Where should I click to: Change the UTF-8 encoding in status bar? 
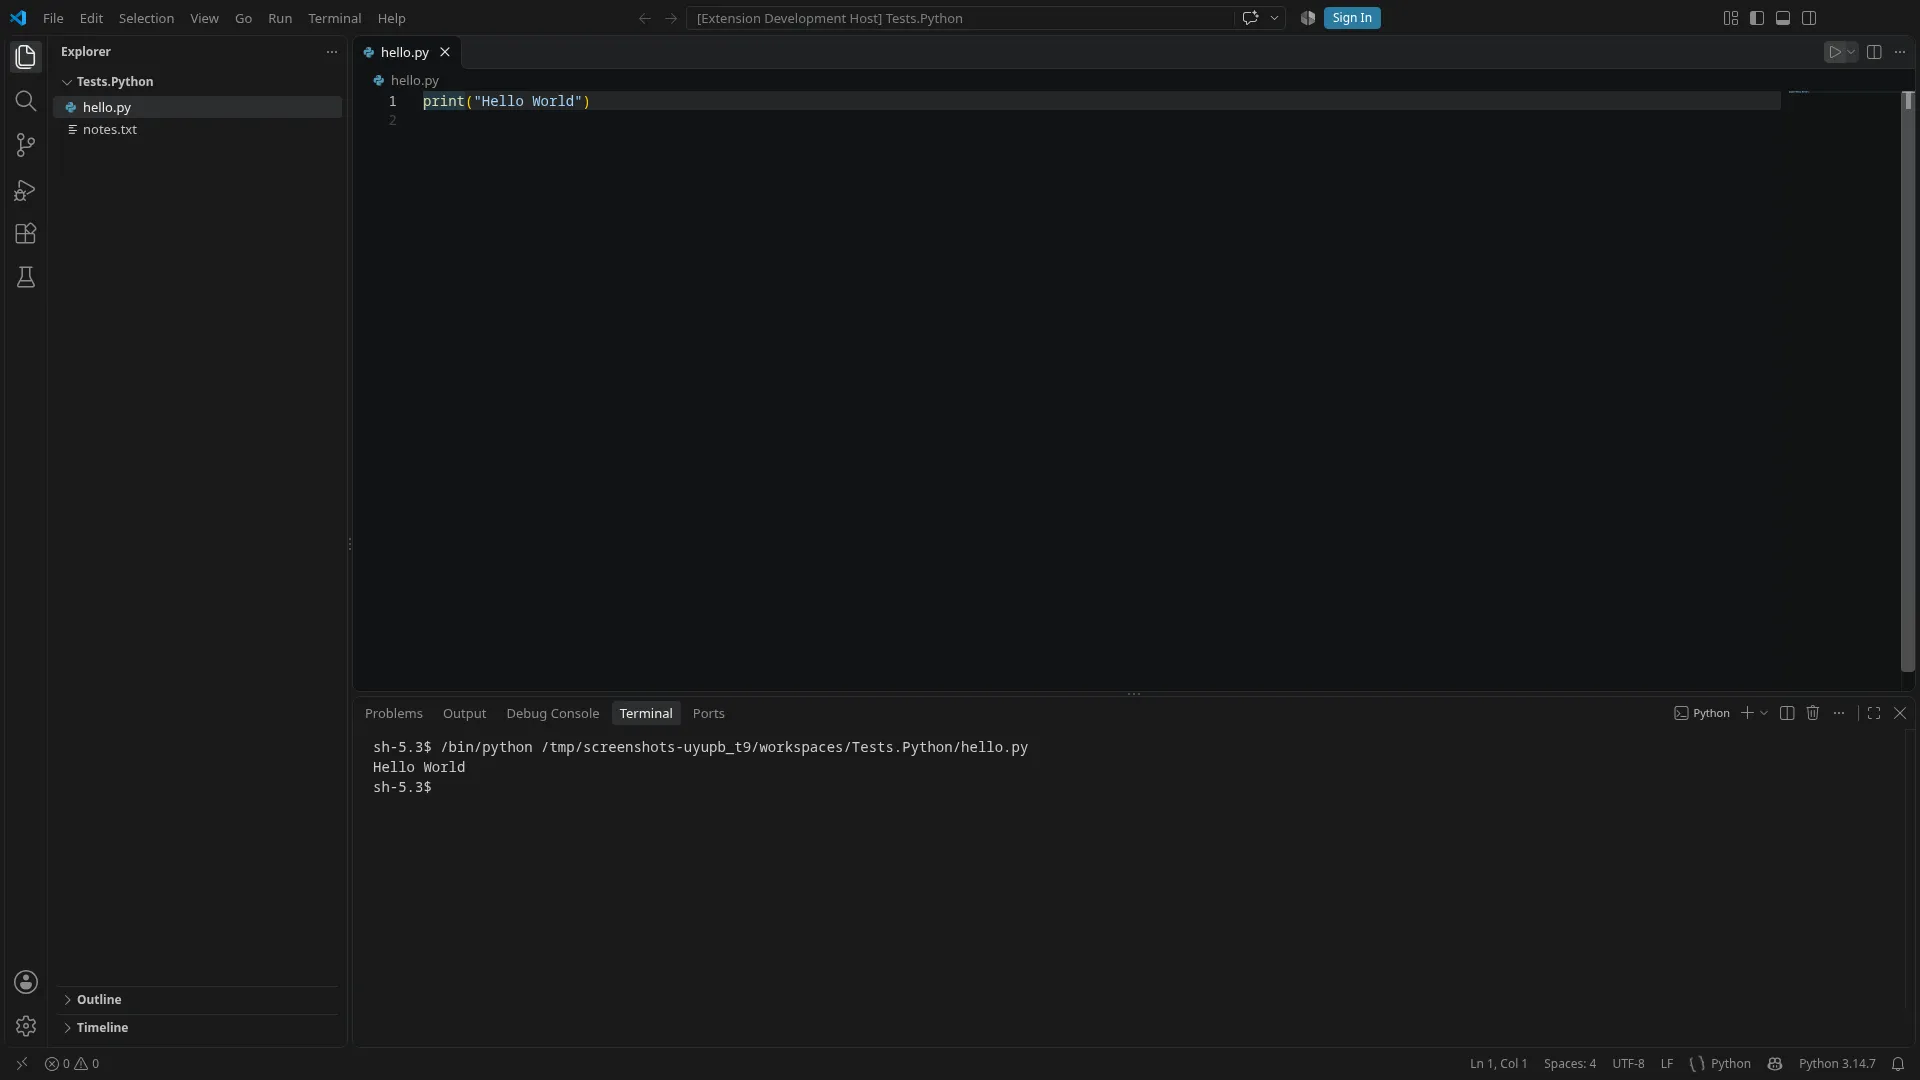coord(1628,1064)
